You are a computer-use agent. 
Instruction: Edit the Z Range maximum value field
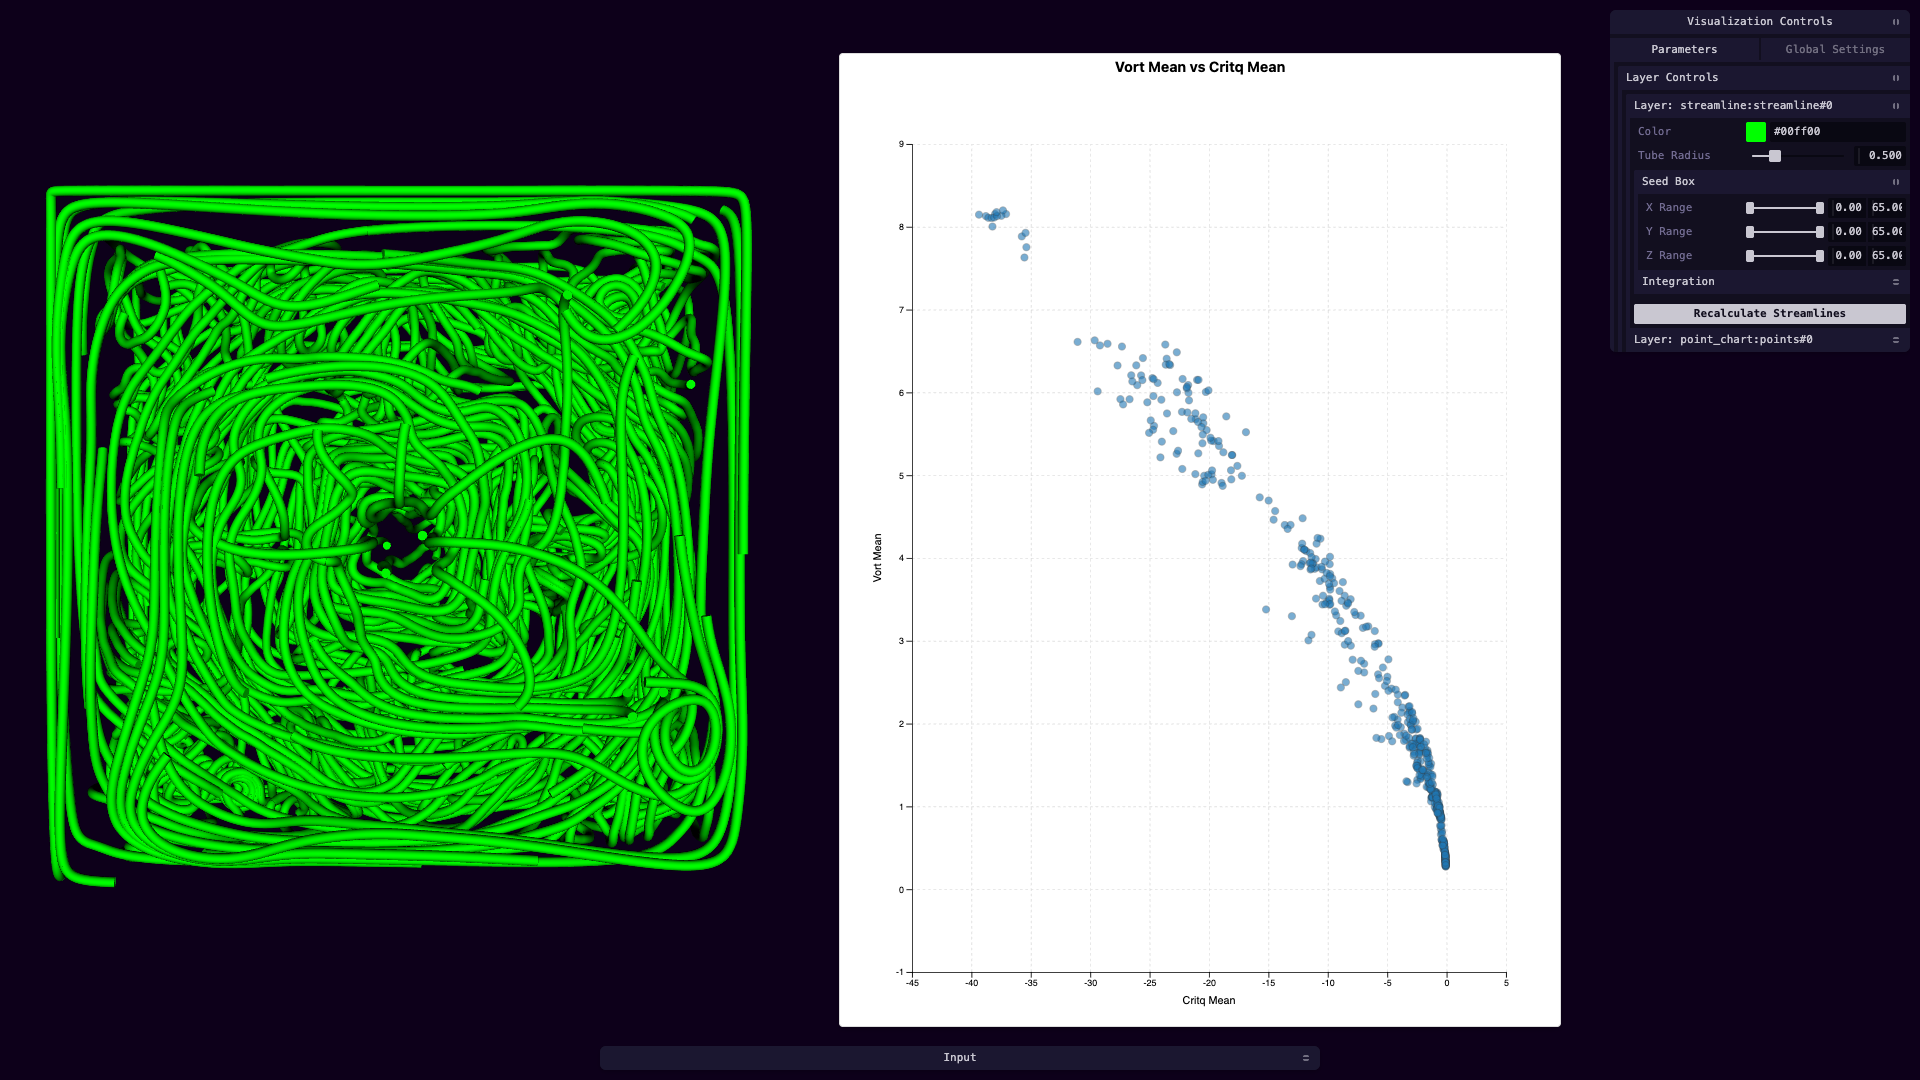tap(1887, 256)
